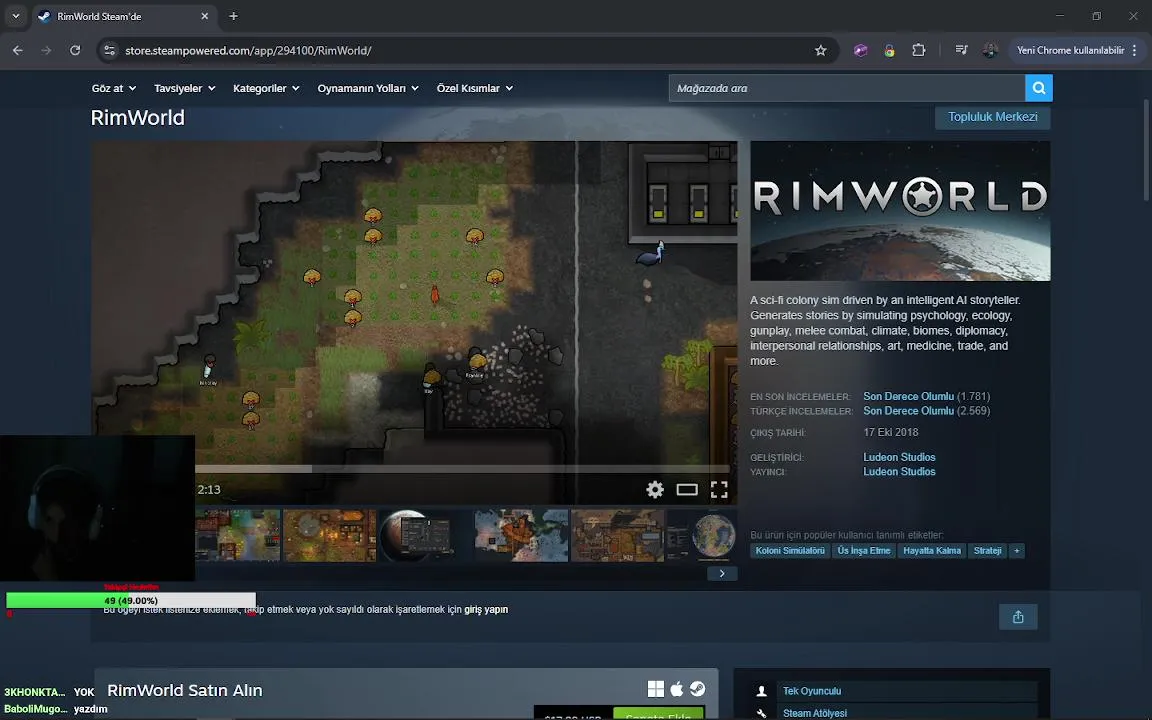Open the Steam Atölyesi feature link

click(815, 713)
